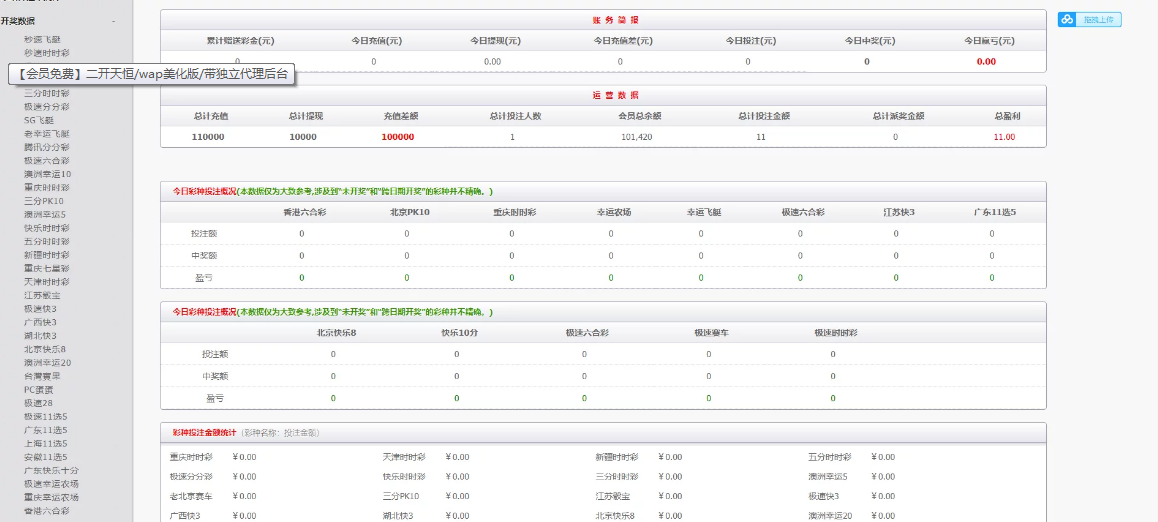The width and height of the screenshot is (1158, 522).
Task: Open 三分PK10 from sidebar list
Action: click(x=44, y=201)
